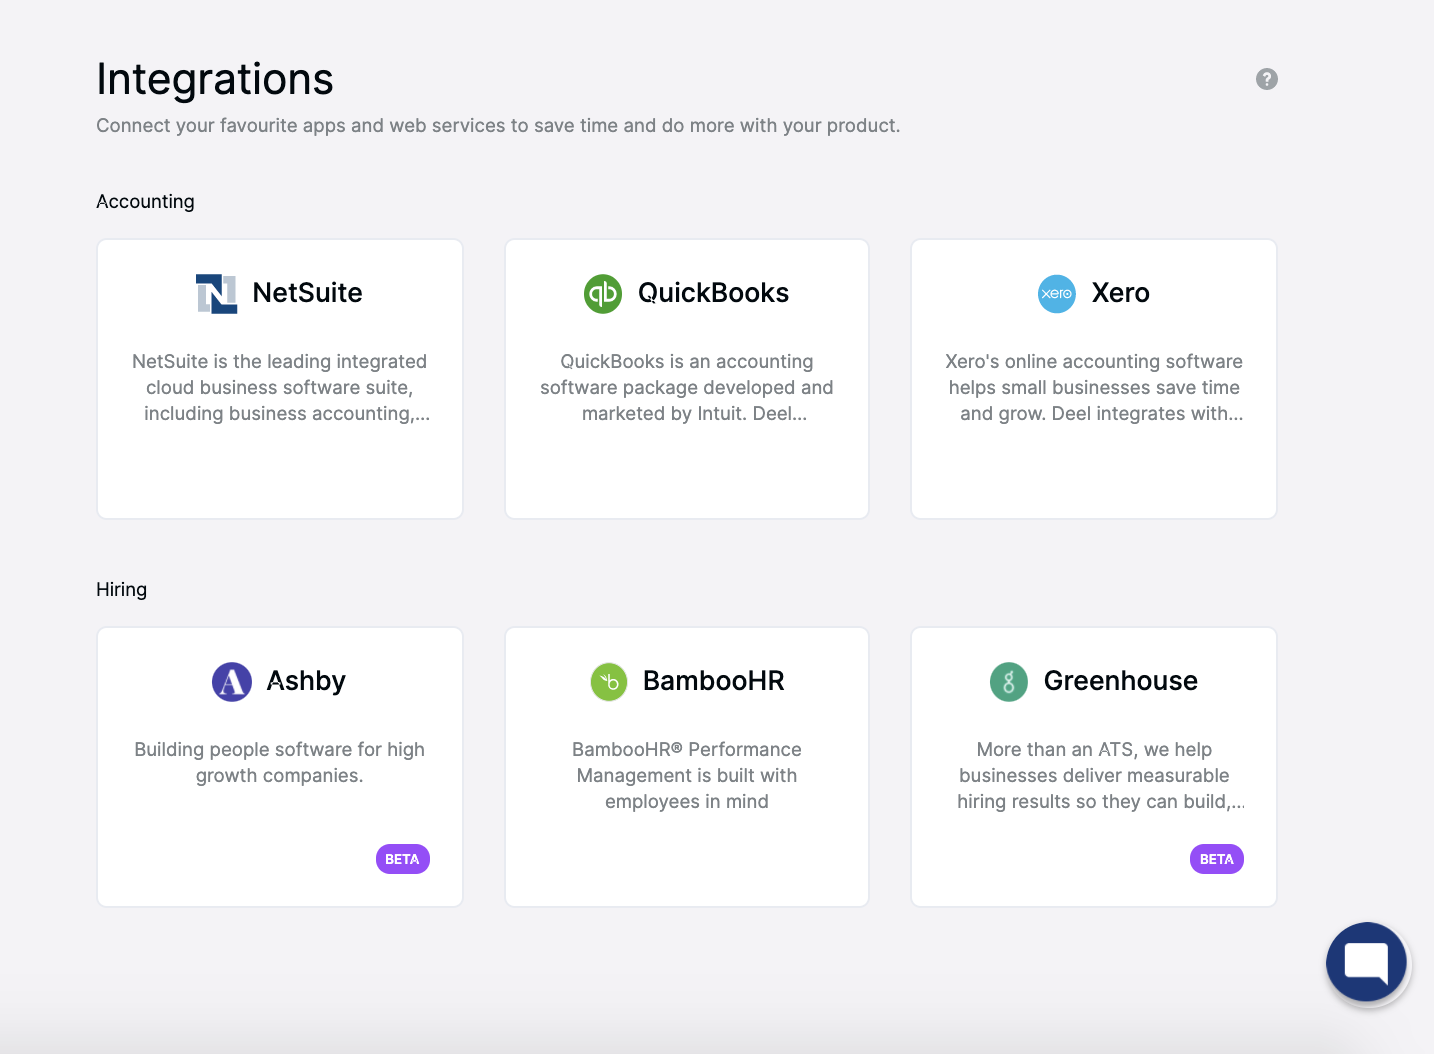Open the Xero integration title
The image size is (1434, 1054).
(x=1121, y=293)
